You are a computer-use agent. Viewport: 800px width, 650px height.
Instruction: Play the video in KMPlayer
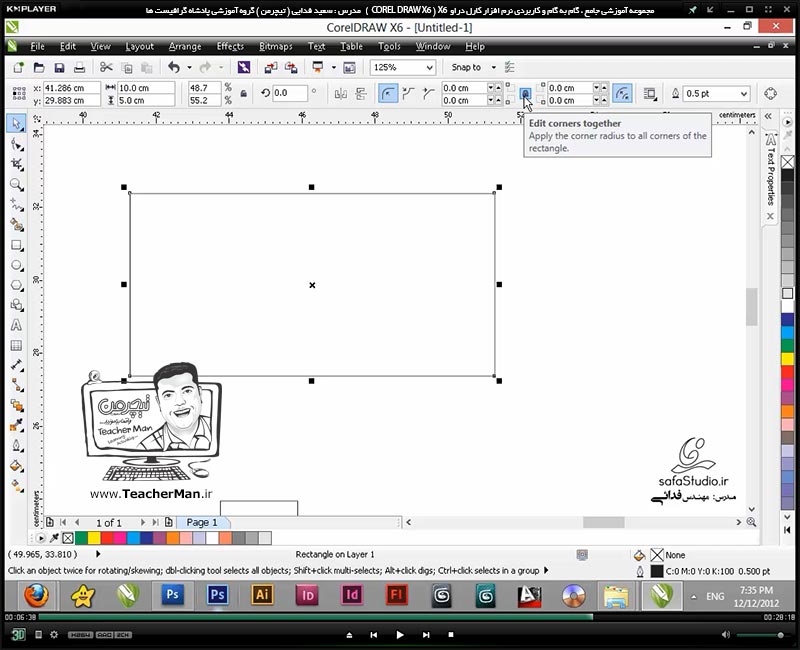click(x=400, y=635)
